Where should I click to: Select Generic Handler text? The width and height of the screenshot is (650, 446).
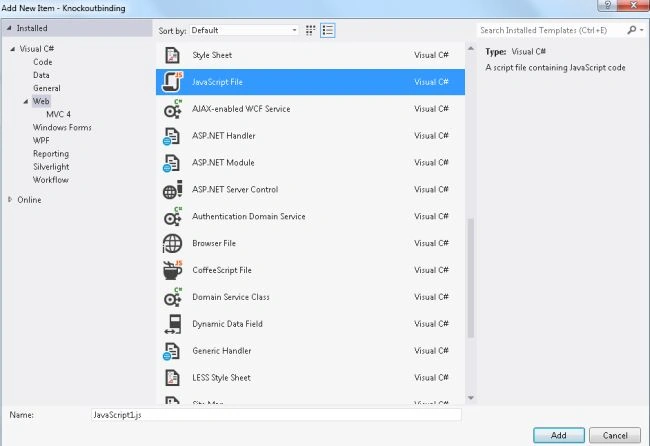[x=222, y=351]
